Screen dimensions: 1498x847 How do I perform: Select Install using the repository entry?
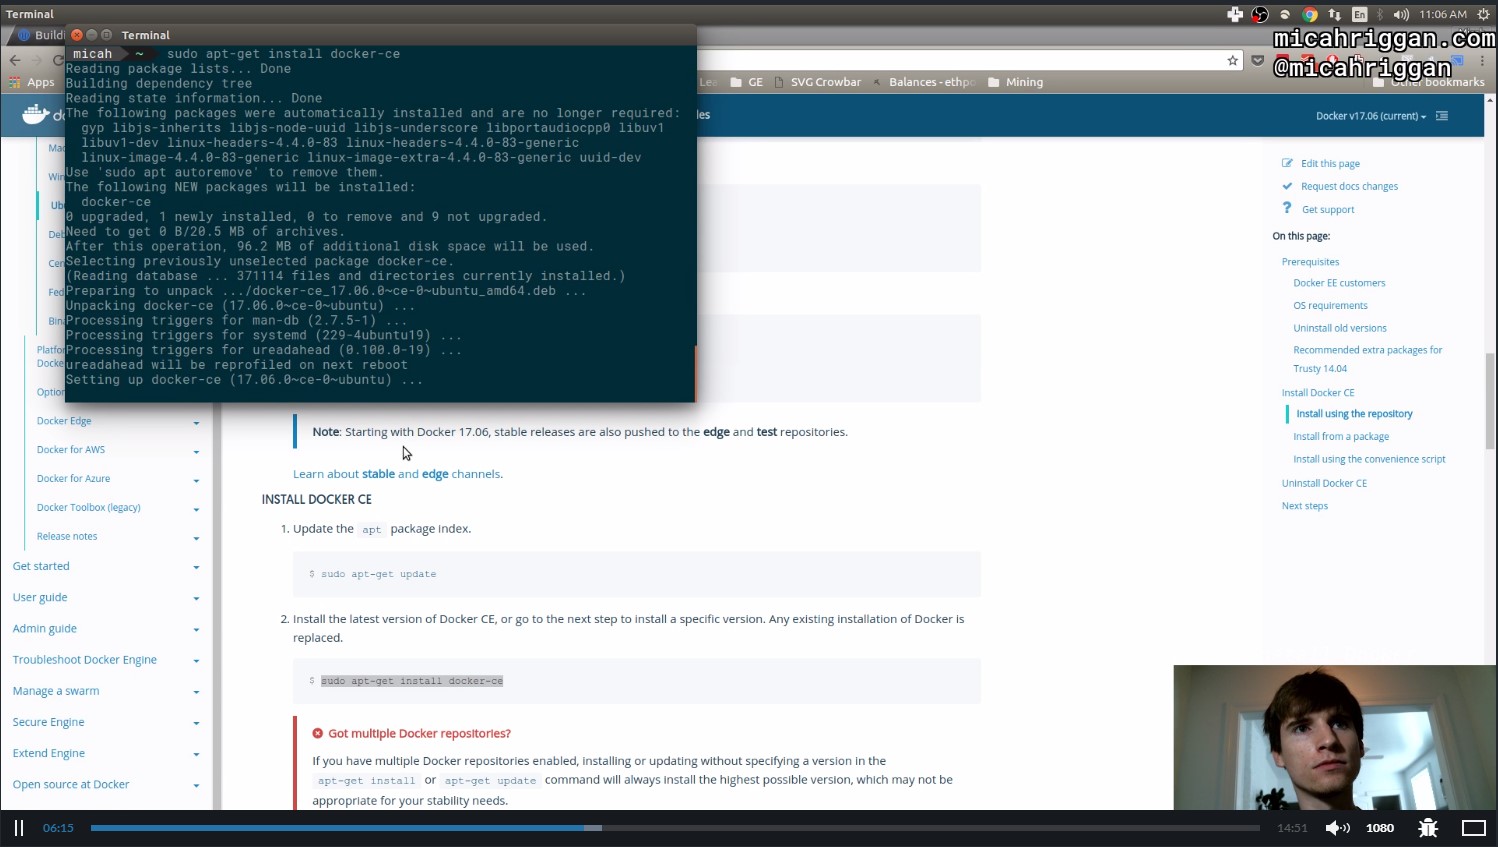pos(1354,414)
